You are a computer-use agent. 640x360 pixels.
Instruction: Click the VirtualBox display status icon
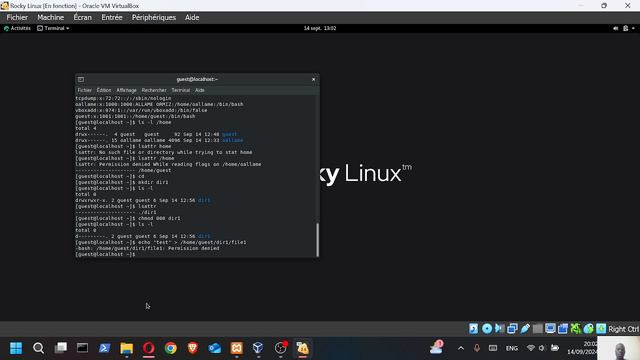point(550,329)
